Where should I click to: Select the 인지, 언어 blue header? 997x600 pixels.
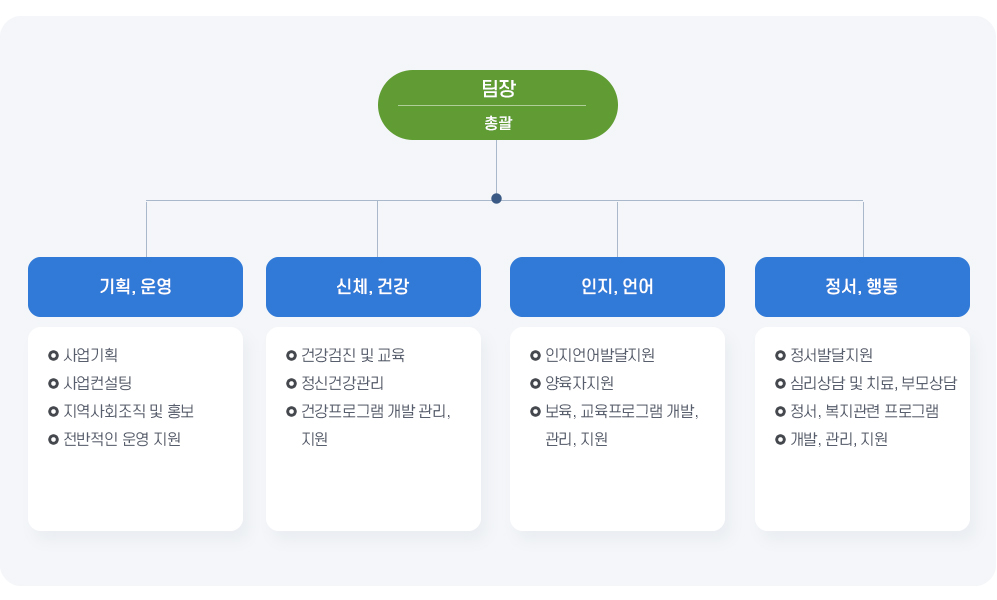pos(617,287)
